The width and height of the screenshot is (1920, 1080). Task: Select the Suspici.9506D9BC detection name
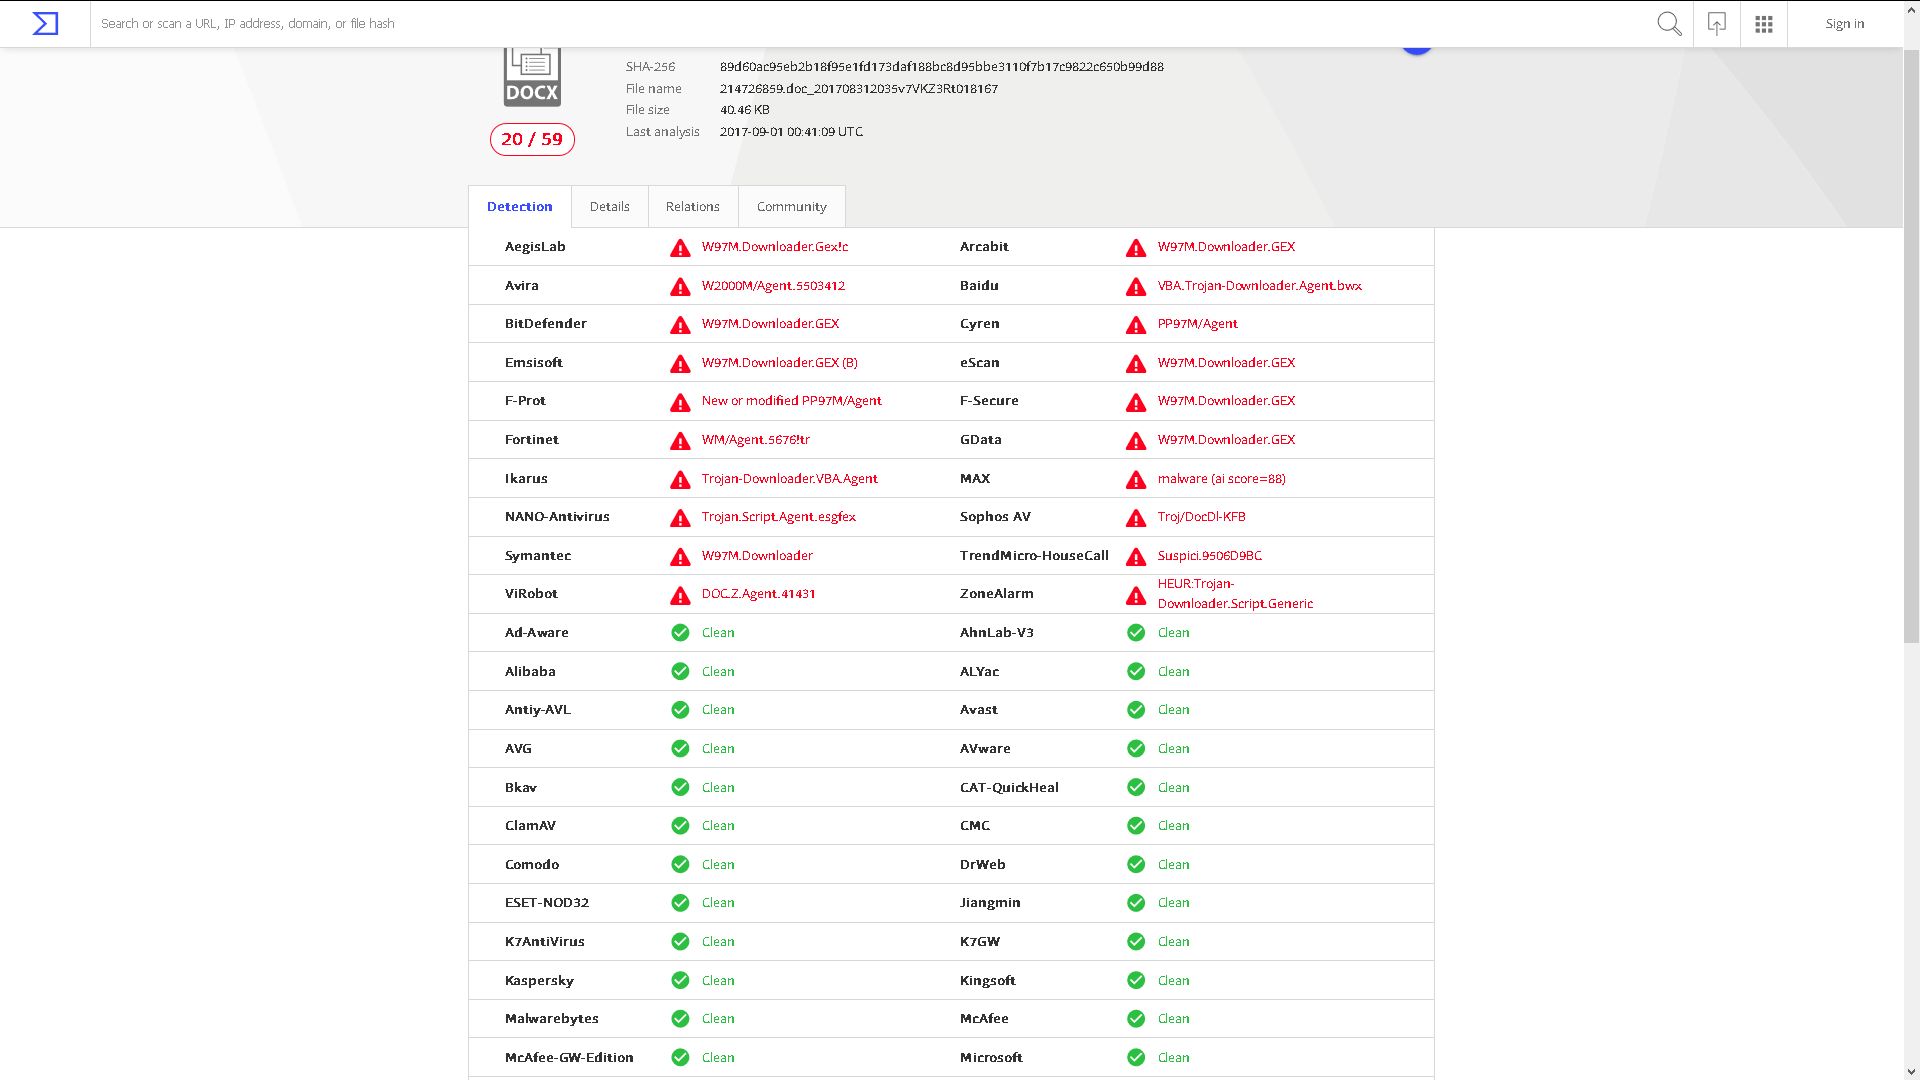1210,556
